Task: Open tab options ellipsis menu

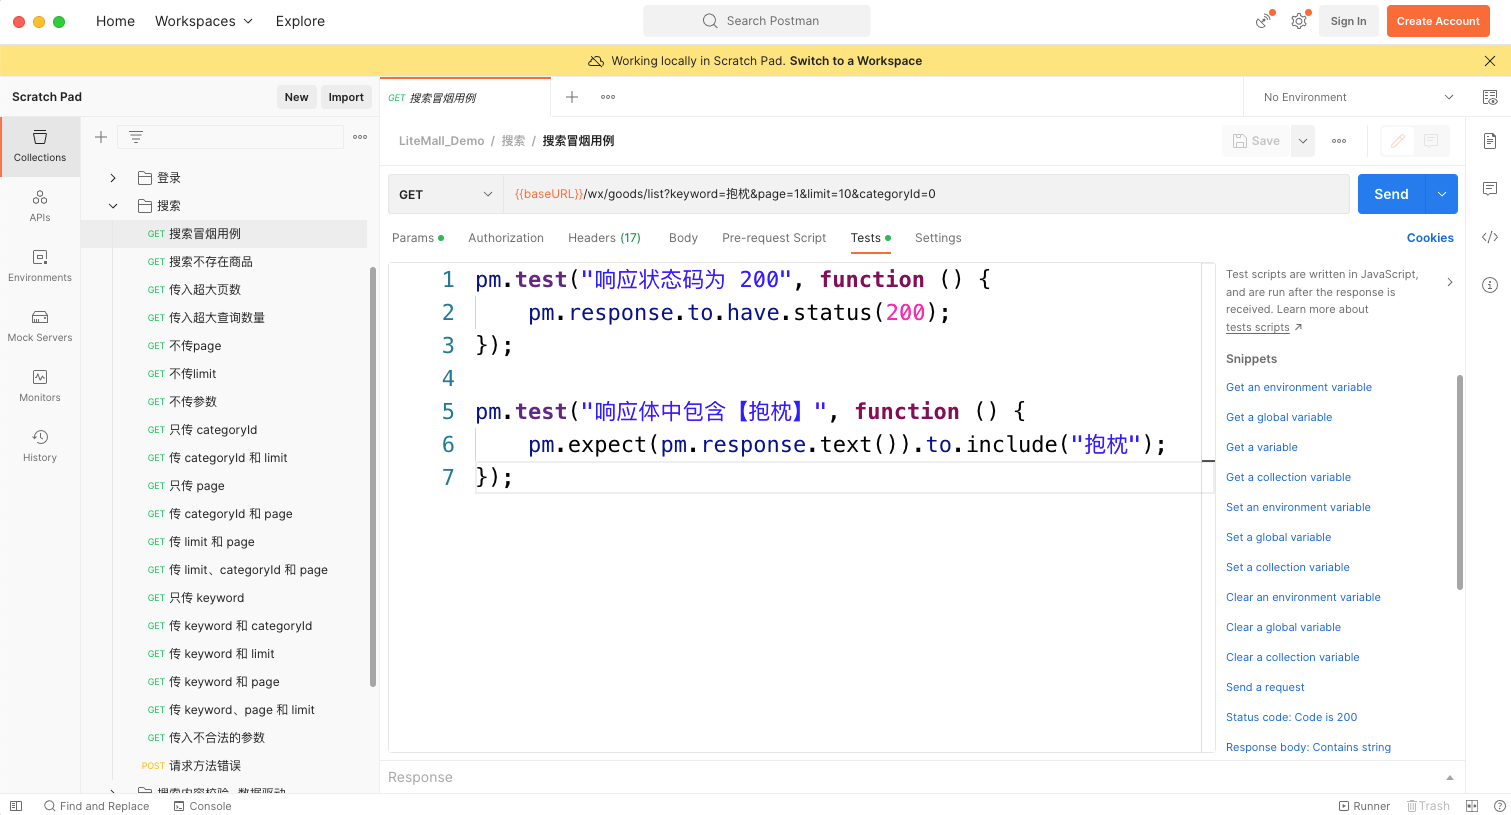Action: pos(608,97)
